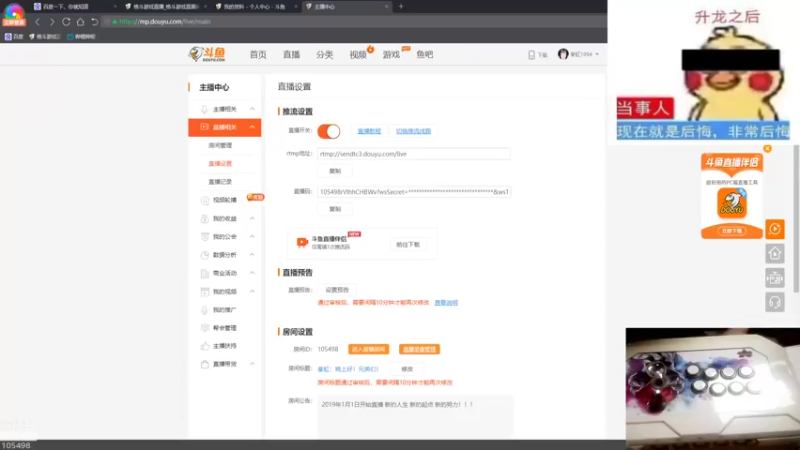Click the document icon beside 商业活动

click(205, 273)
